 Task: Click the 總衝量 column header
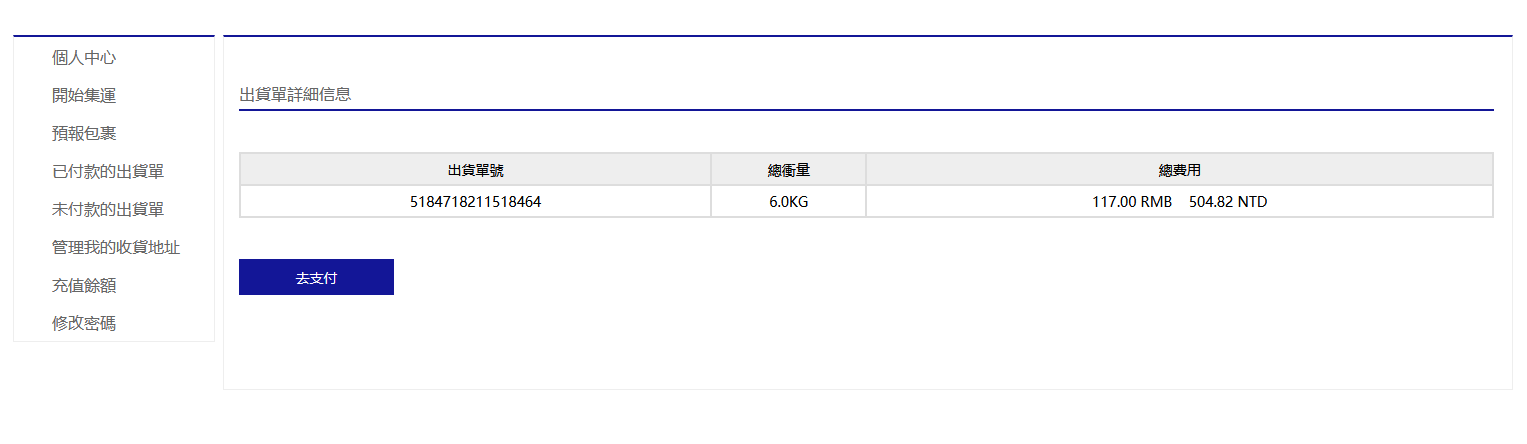pos(788,169)
